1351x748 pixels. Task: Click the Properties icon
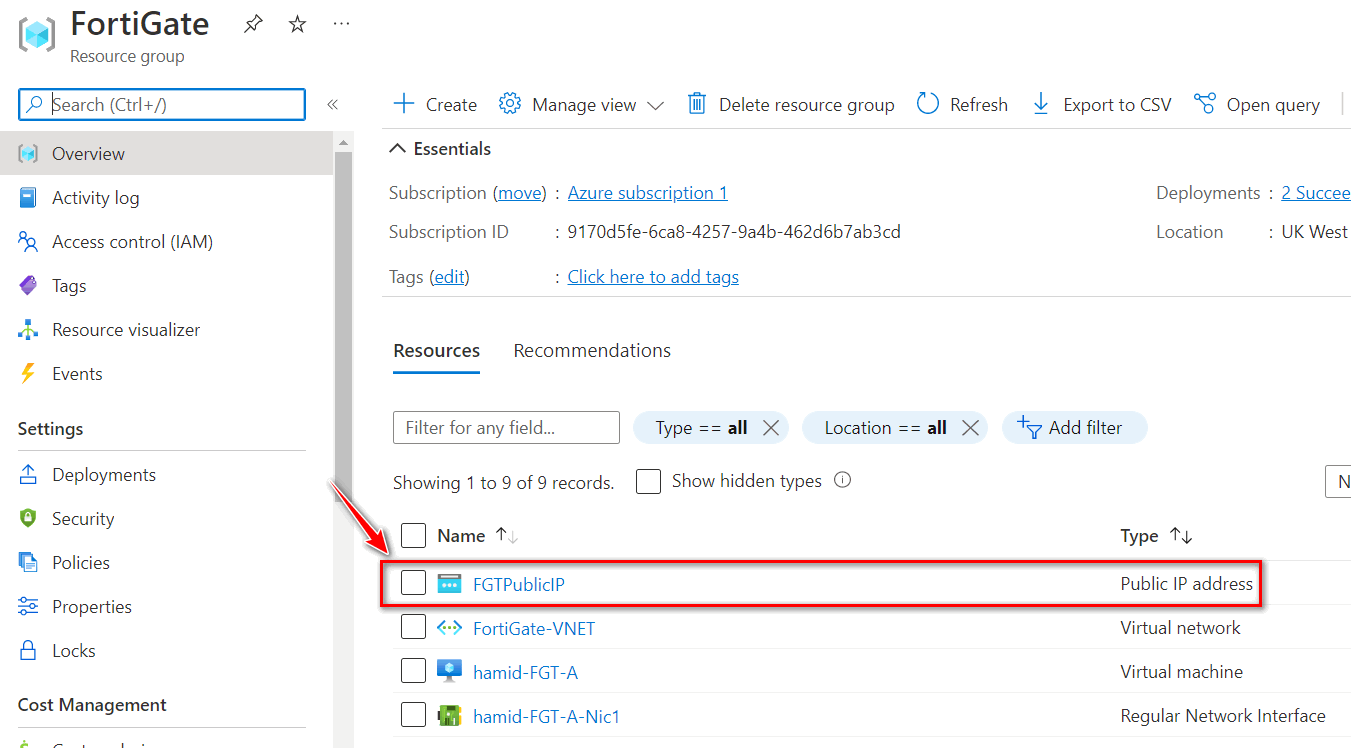(28, 607)
